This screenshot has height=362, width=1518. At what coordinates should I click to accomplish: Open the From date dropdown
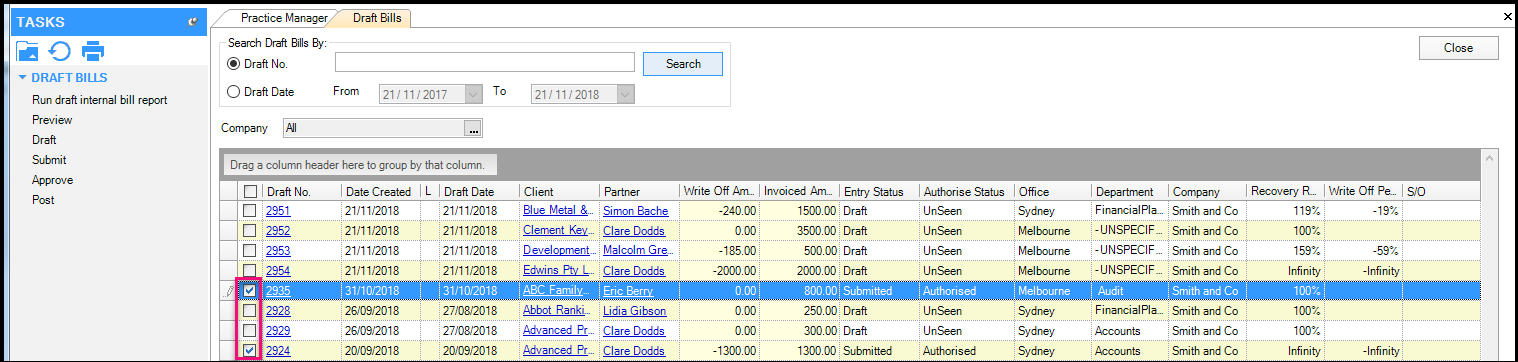[x=474, y=94]
